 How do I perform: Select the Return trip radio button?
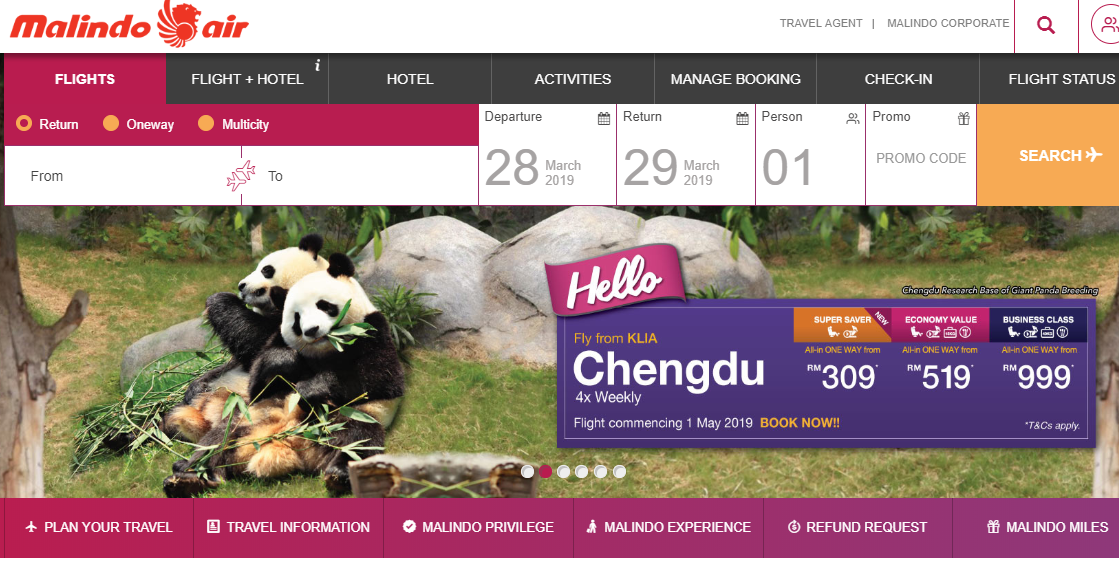point(24,123)
